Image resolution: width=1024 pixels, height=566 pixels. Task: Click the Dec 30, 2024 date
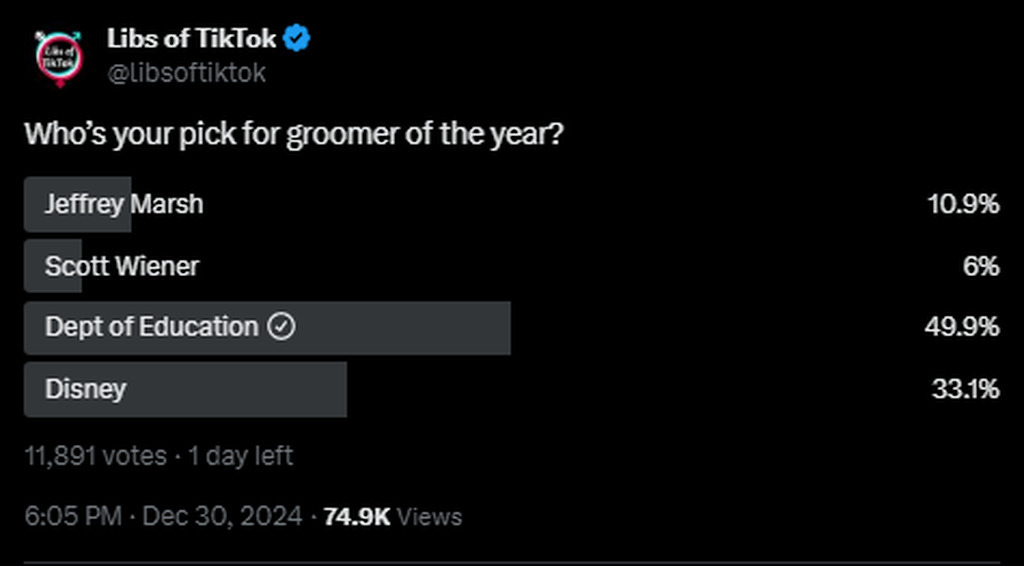pyautogui.click(x=222, y=516)
